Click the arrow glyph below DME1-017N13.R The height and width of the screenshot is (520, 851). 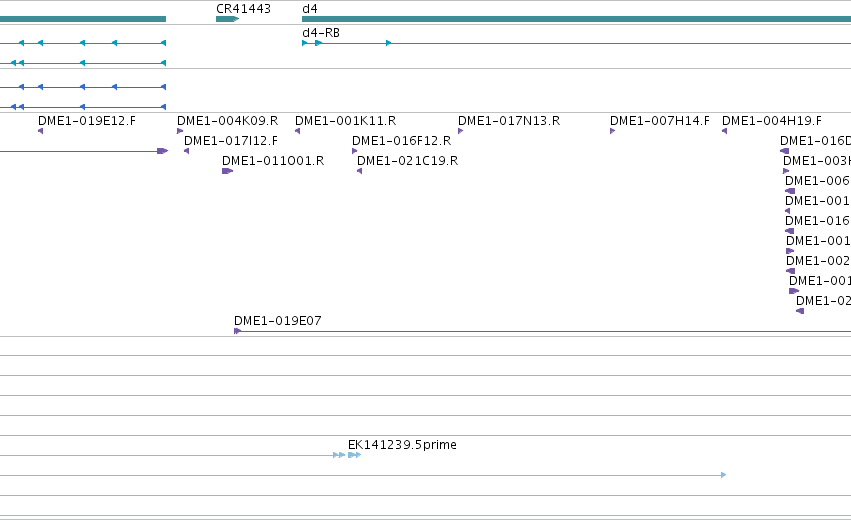(x=460, y=131)
